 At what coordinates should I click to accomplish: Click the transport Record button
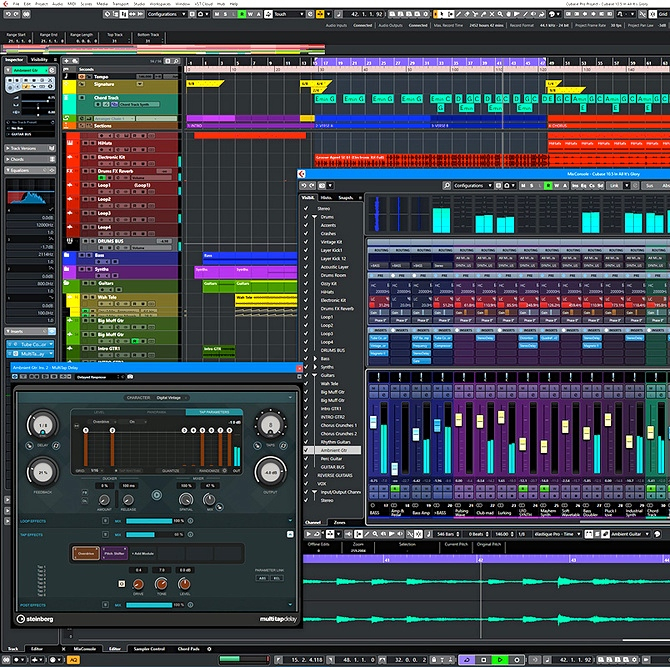tap(516, 660)
